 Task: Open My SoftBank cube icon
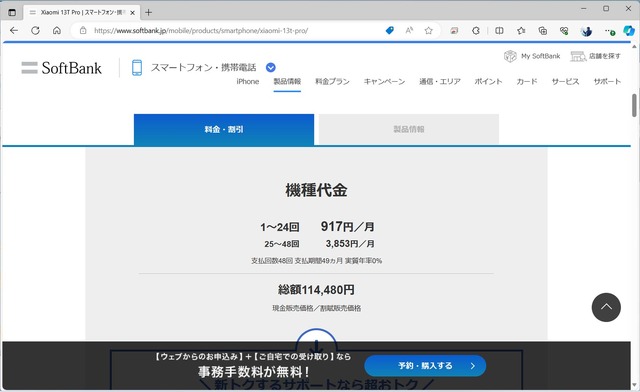(510, 56)
